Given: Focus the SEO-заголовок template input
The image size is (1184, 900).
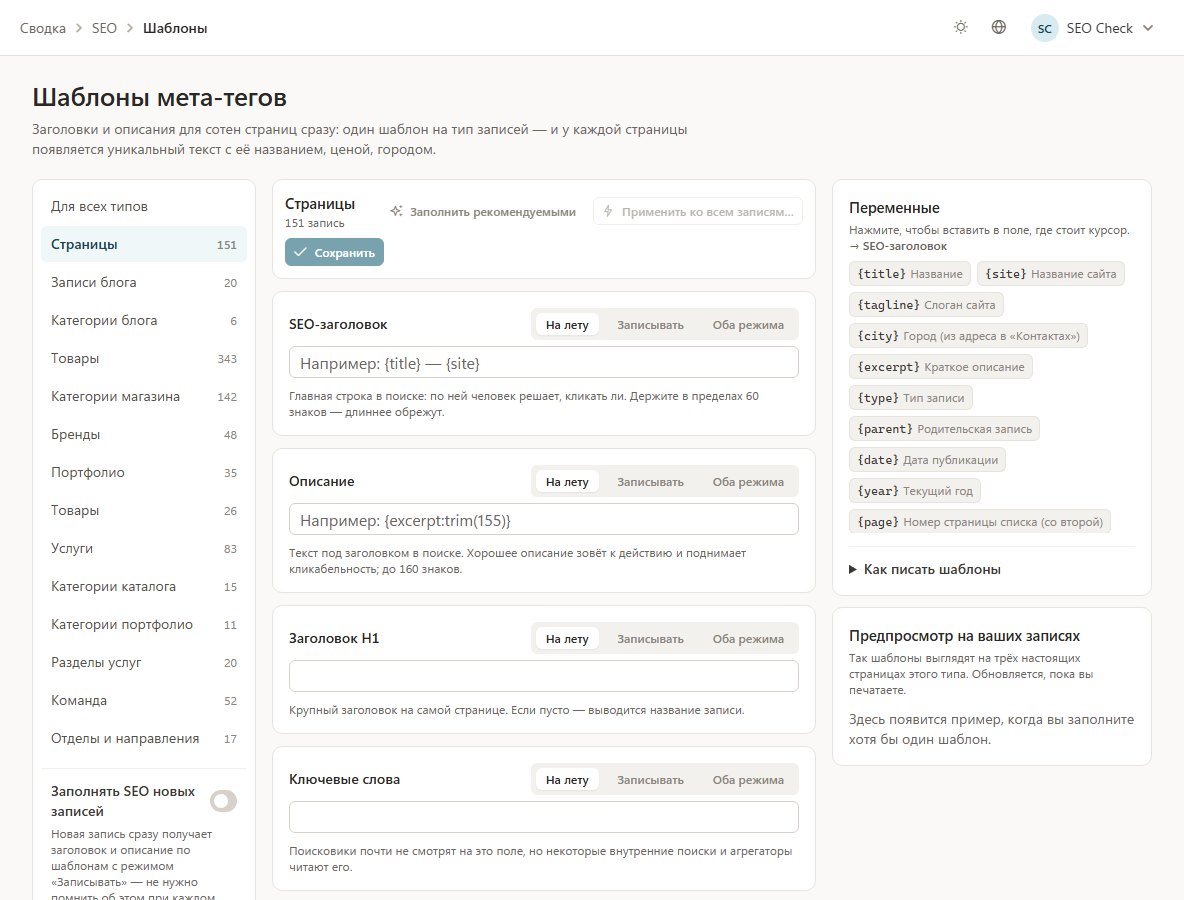Looking at the screenshot, I should coord(544,362).
